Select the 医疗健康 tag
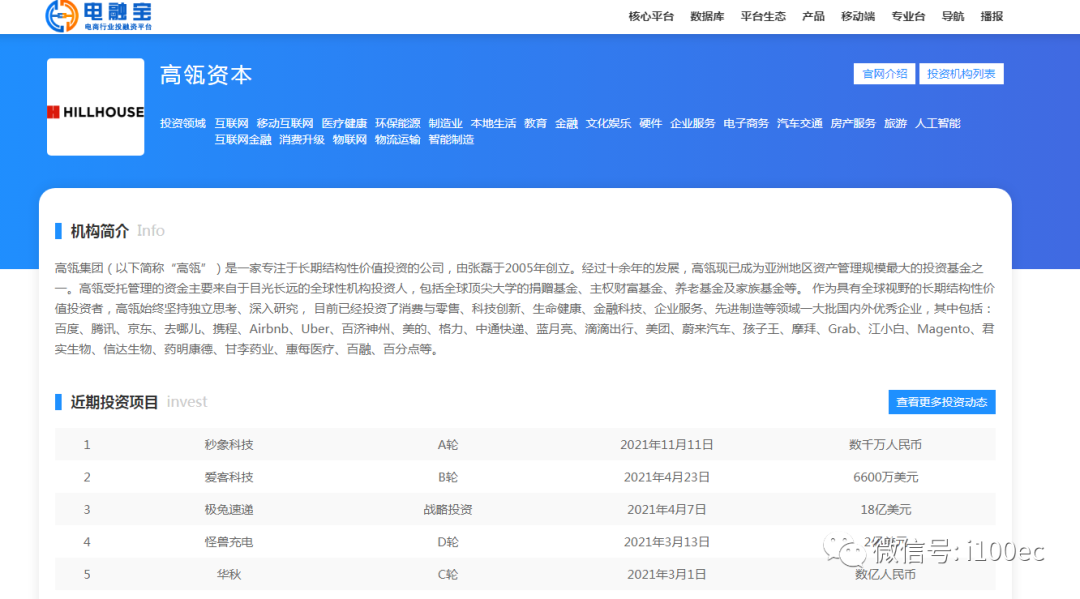Viewport: 1080px width, 599px height. point(344,123)
